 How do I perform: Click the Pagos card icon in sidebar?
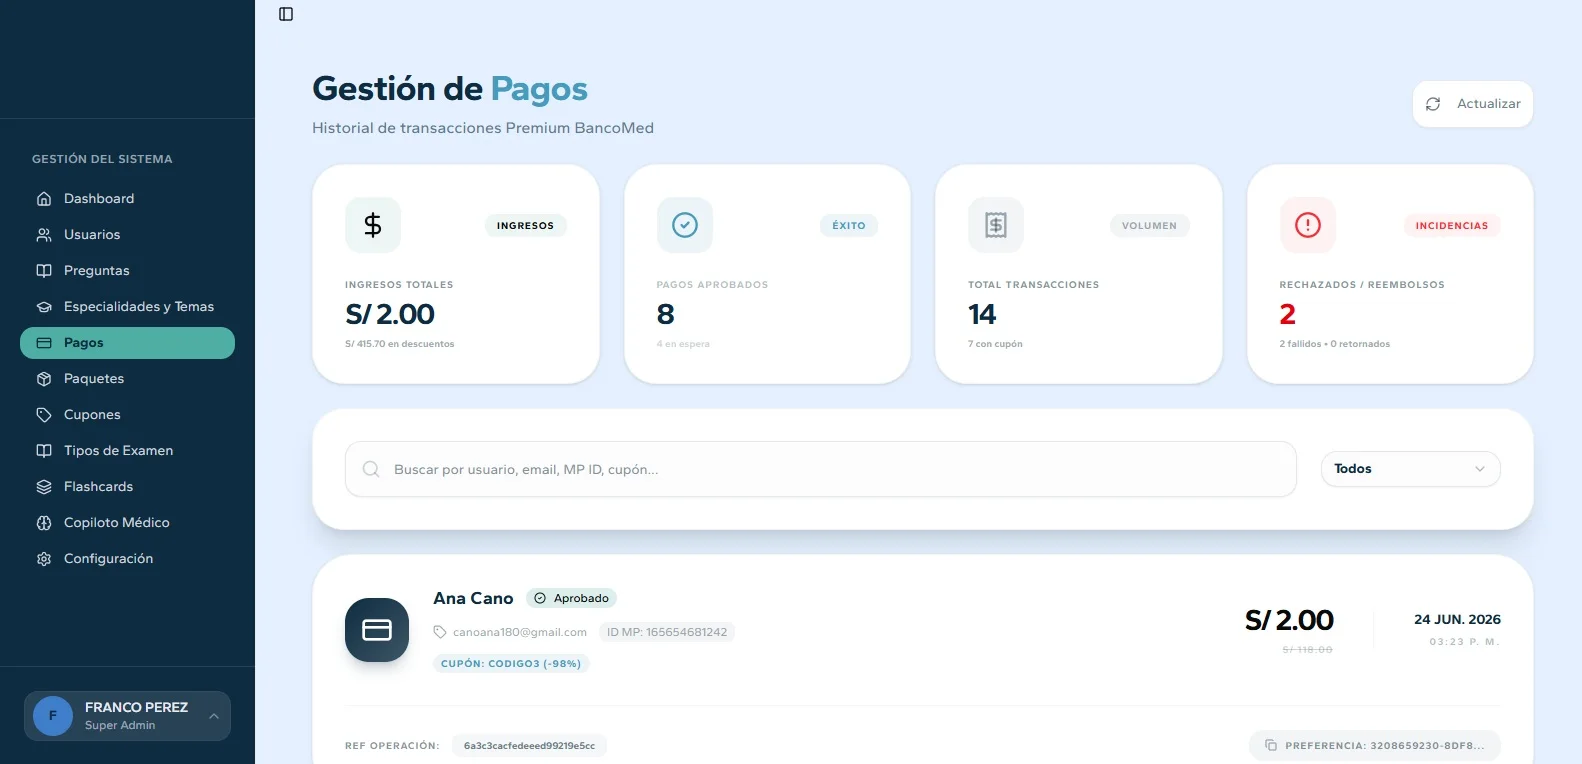point(44,343)
